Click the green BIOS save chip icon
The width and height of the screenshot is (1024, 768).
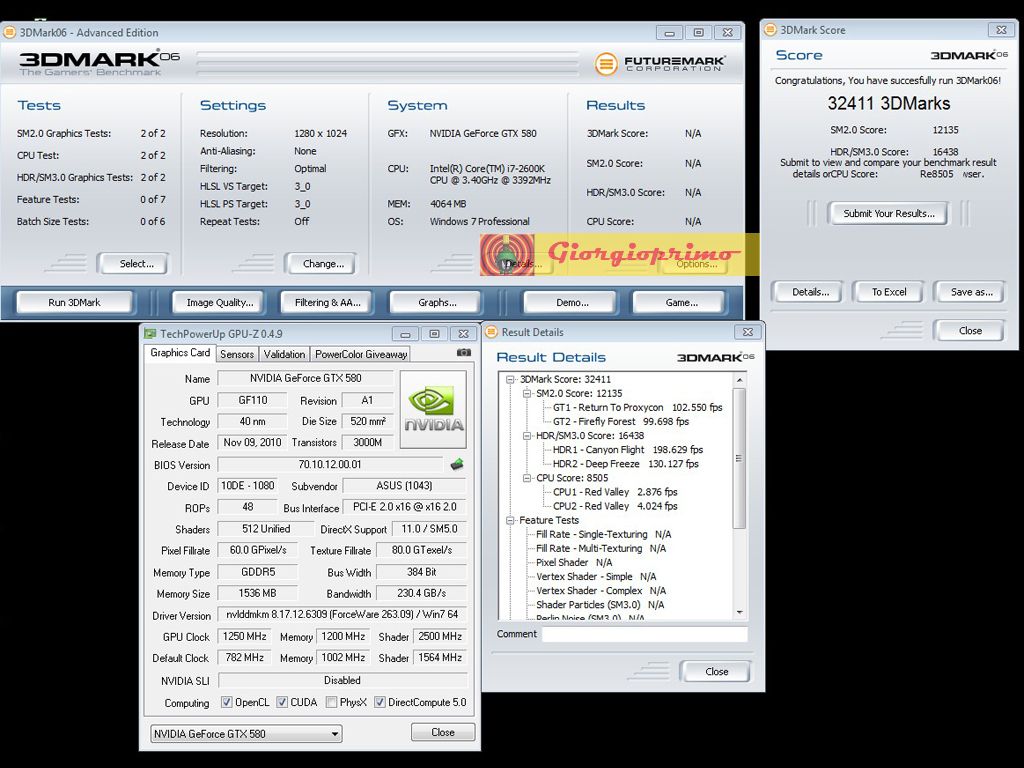click(x=457, y=464)
